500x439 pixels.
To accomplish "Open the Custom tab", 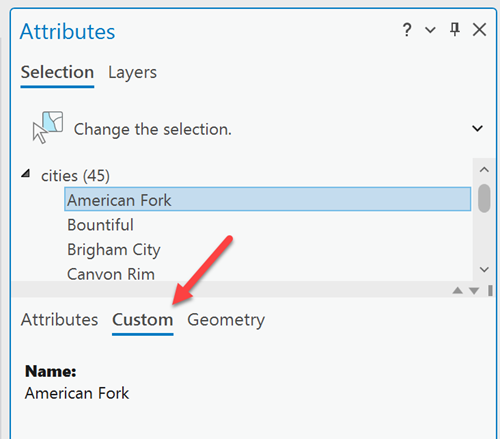I will 143,320.
